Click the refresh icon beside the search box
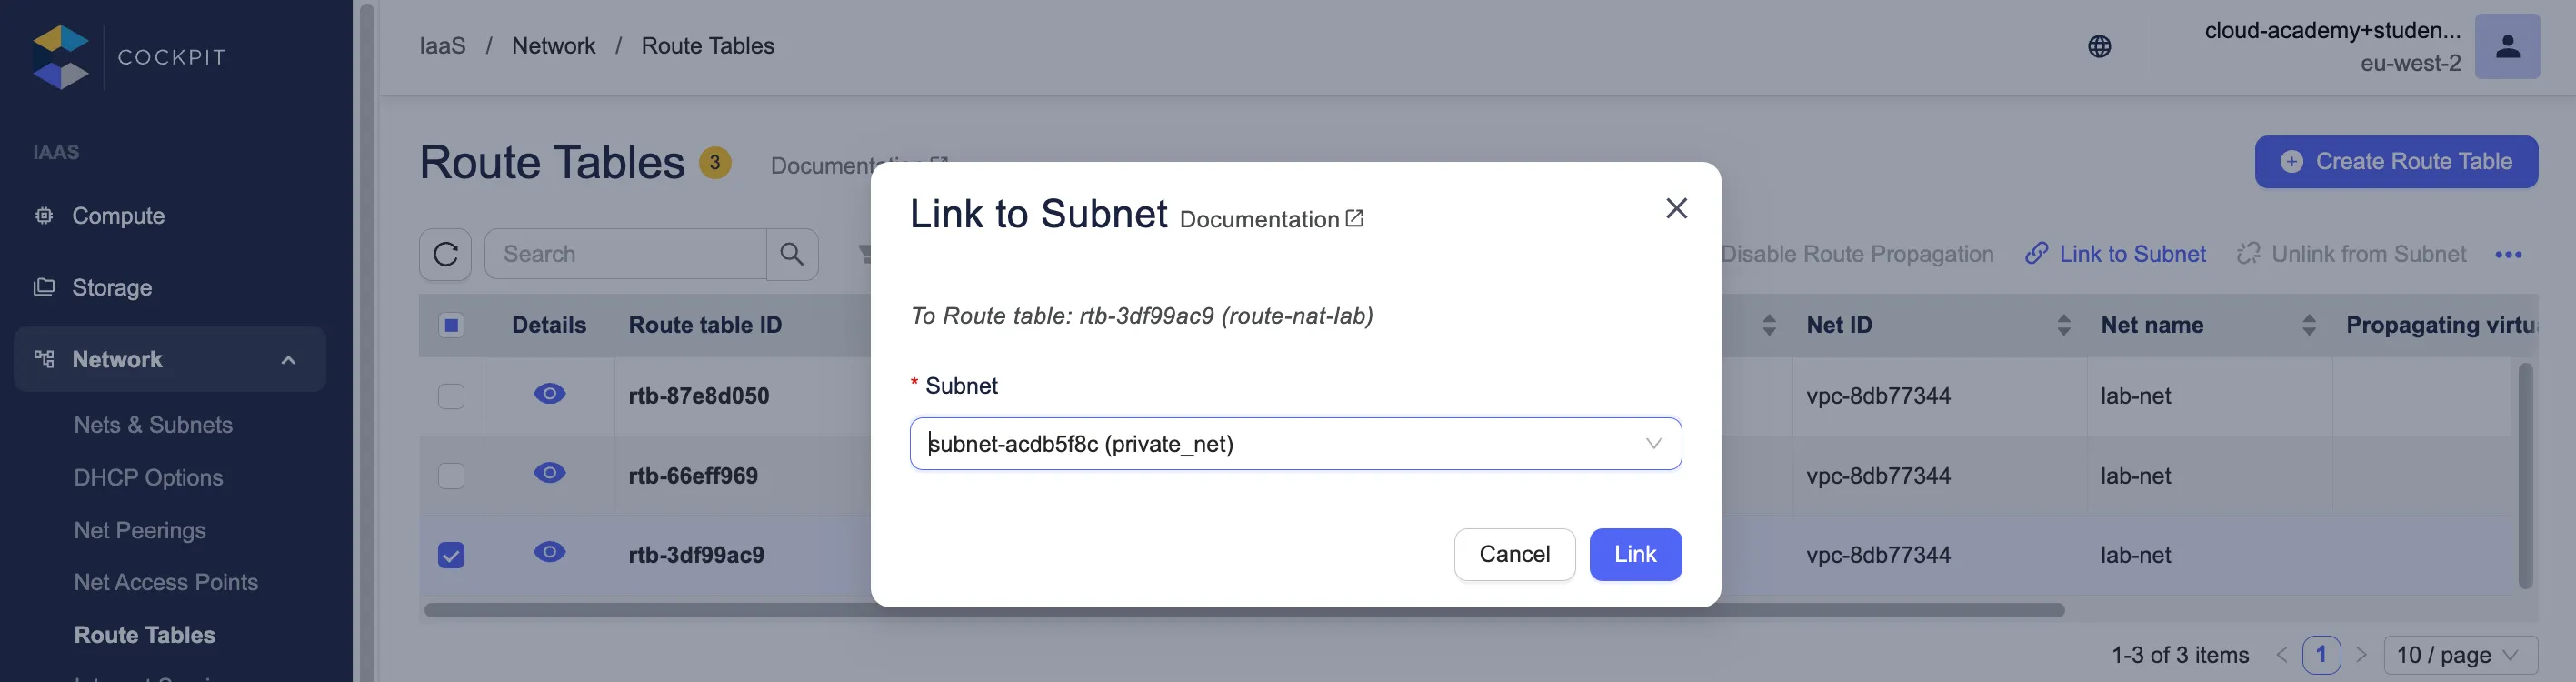The height and width of the screenshot is (682, 2576). (445, 254)
